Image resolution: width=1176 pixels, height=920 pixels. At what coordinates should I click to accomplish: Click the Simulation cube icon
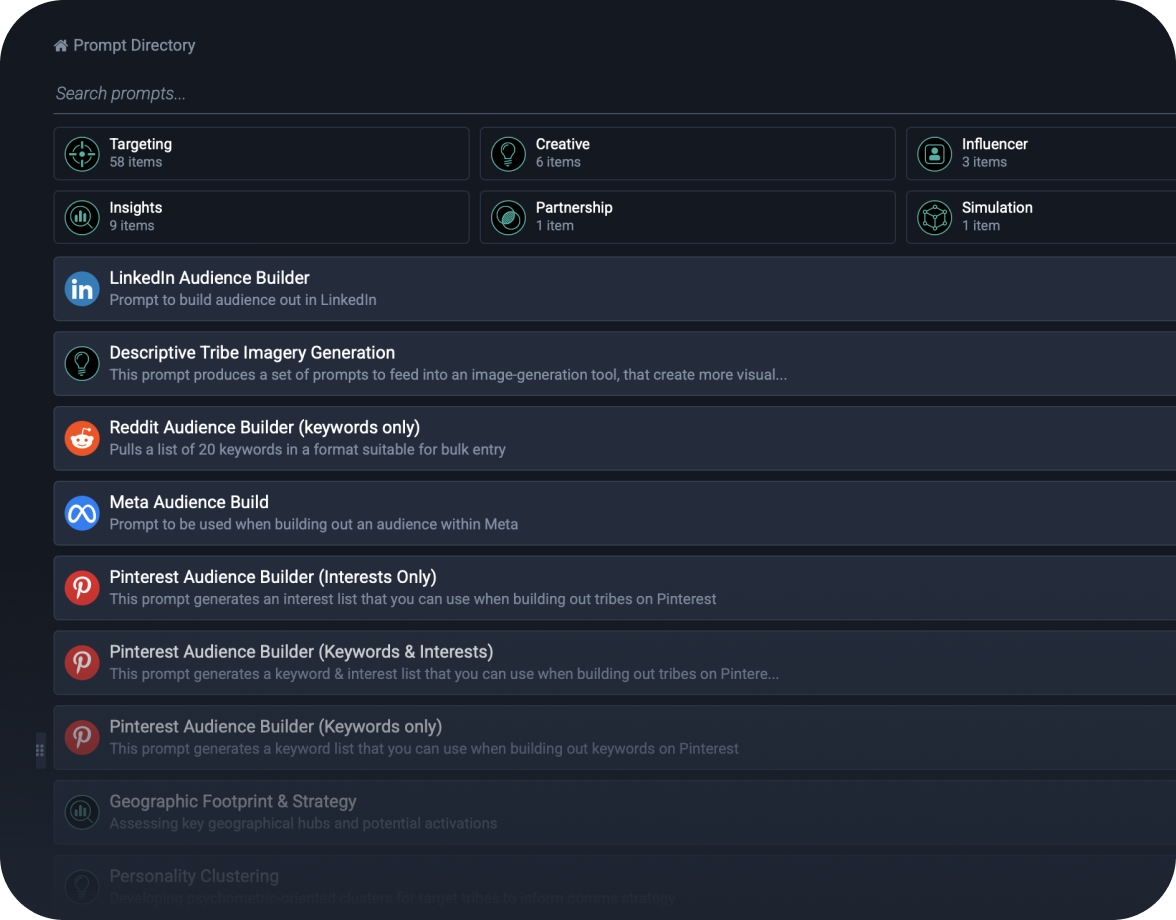934,217
